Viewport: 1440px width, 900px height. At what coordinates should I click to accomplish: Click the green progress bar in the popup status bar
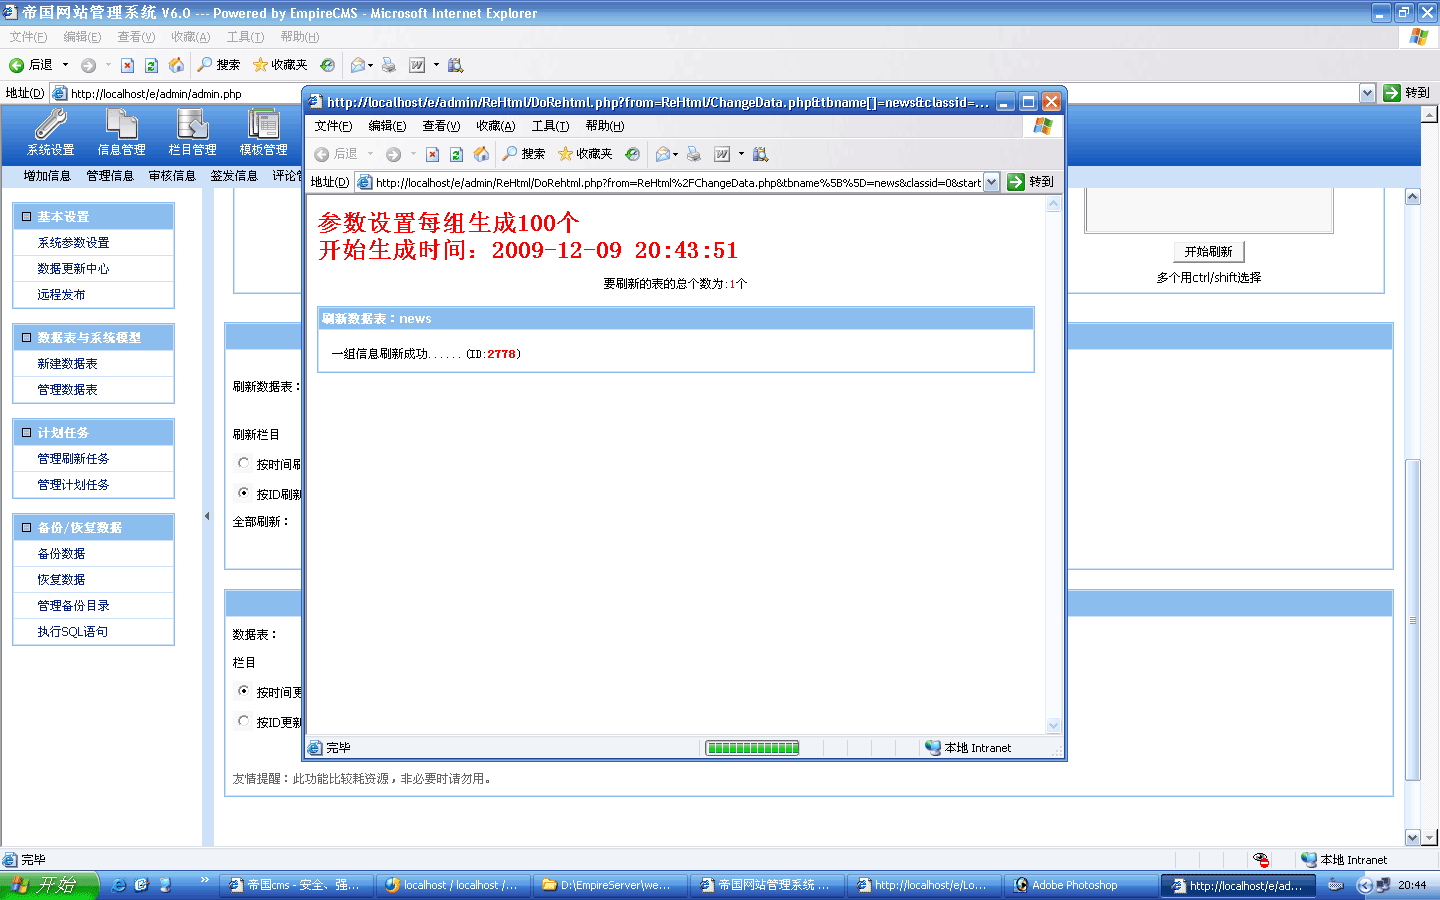pyautogui.click(x=752, y=748)
